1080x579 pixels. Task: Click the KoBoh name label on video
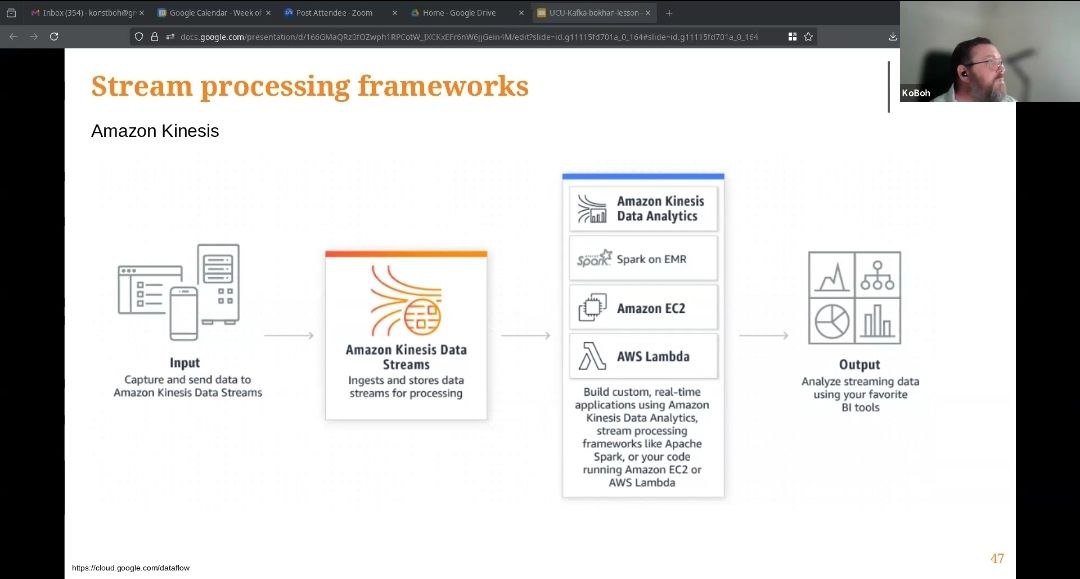pos(916,93)
